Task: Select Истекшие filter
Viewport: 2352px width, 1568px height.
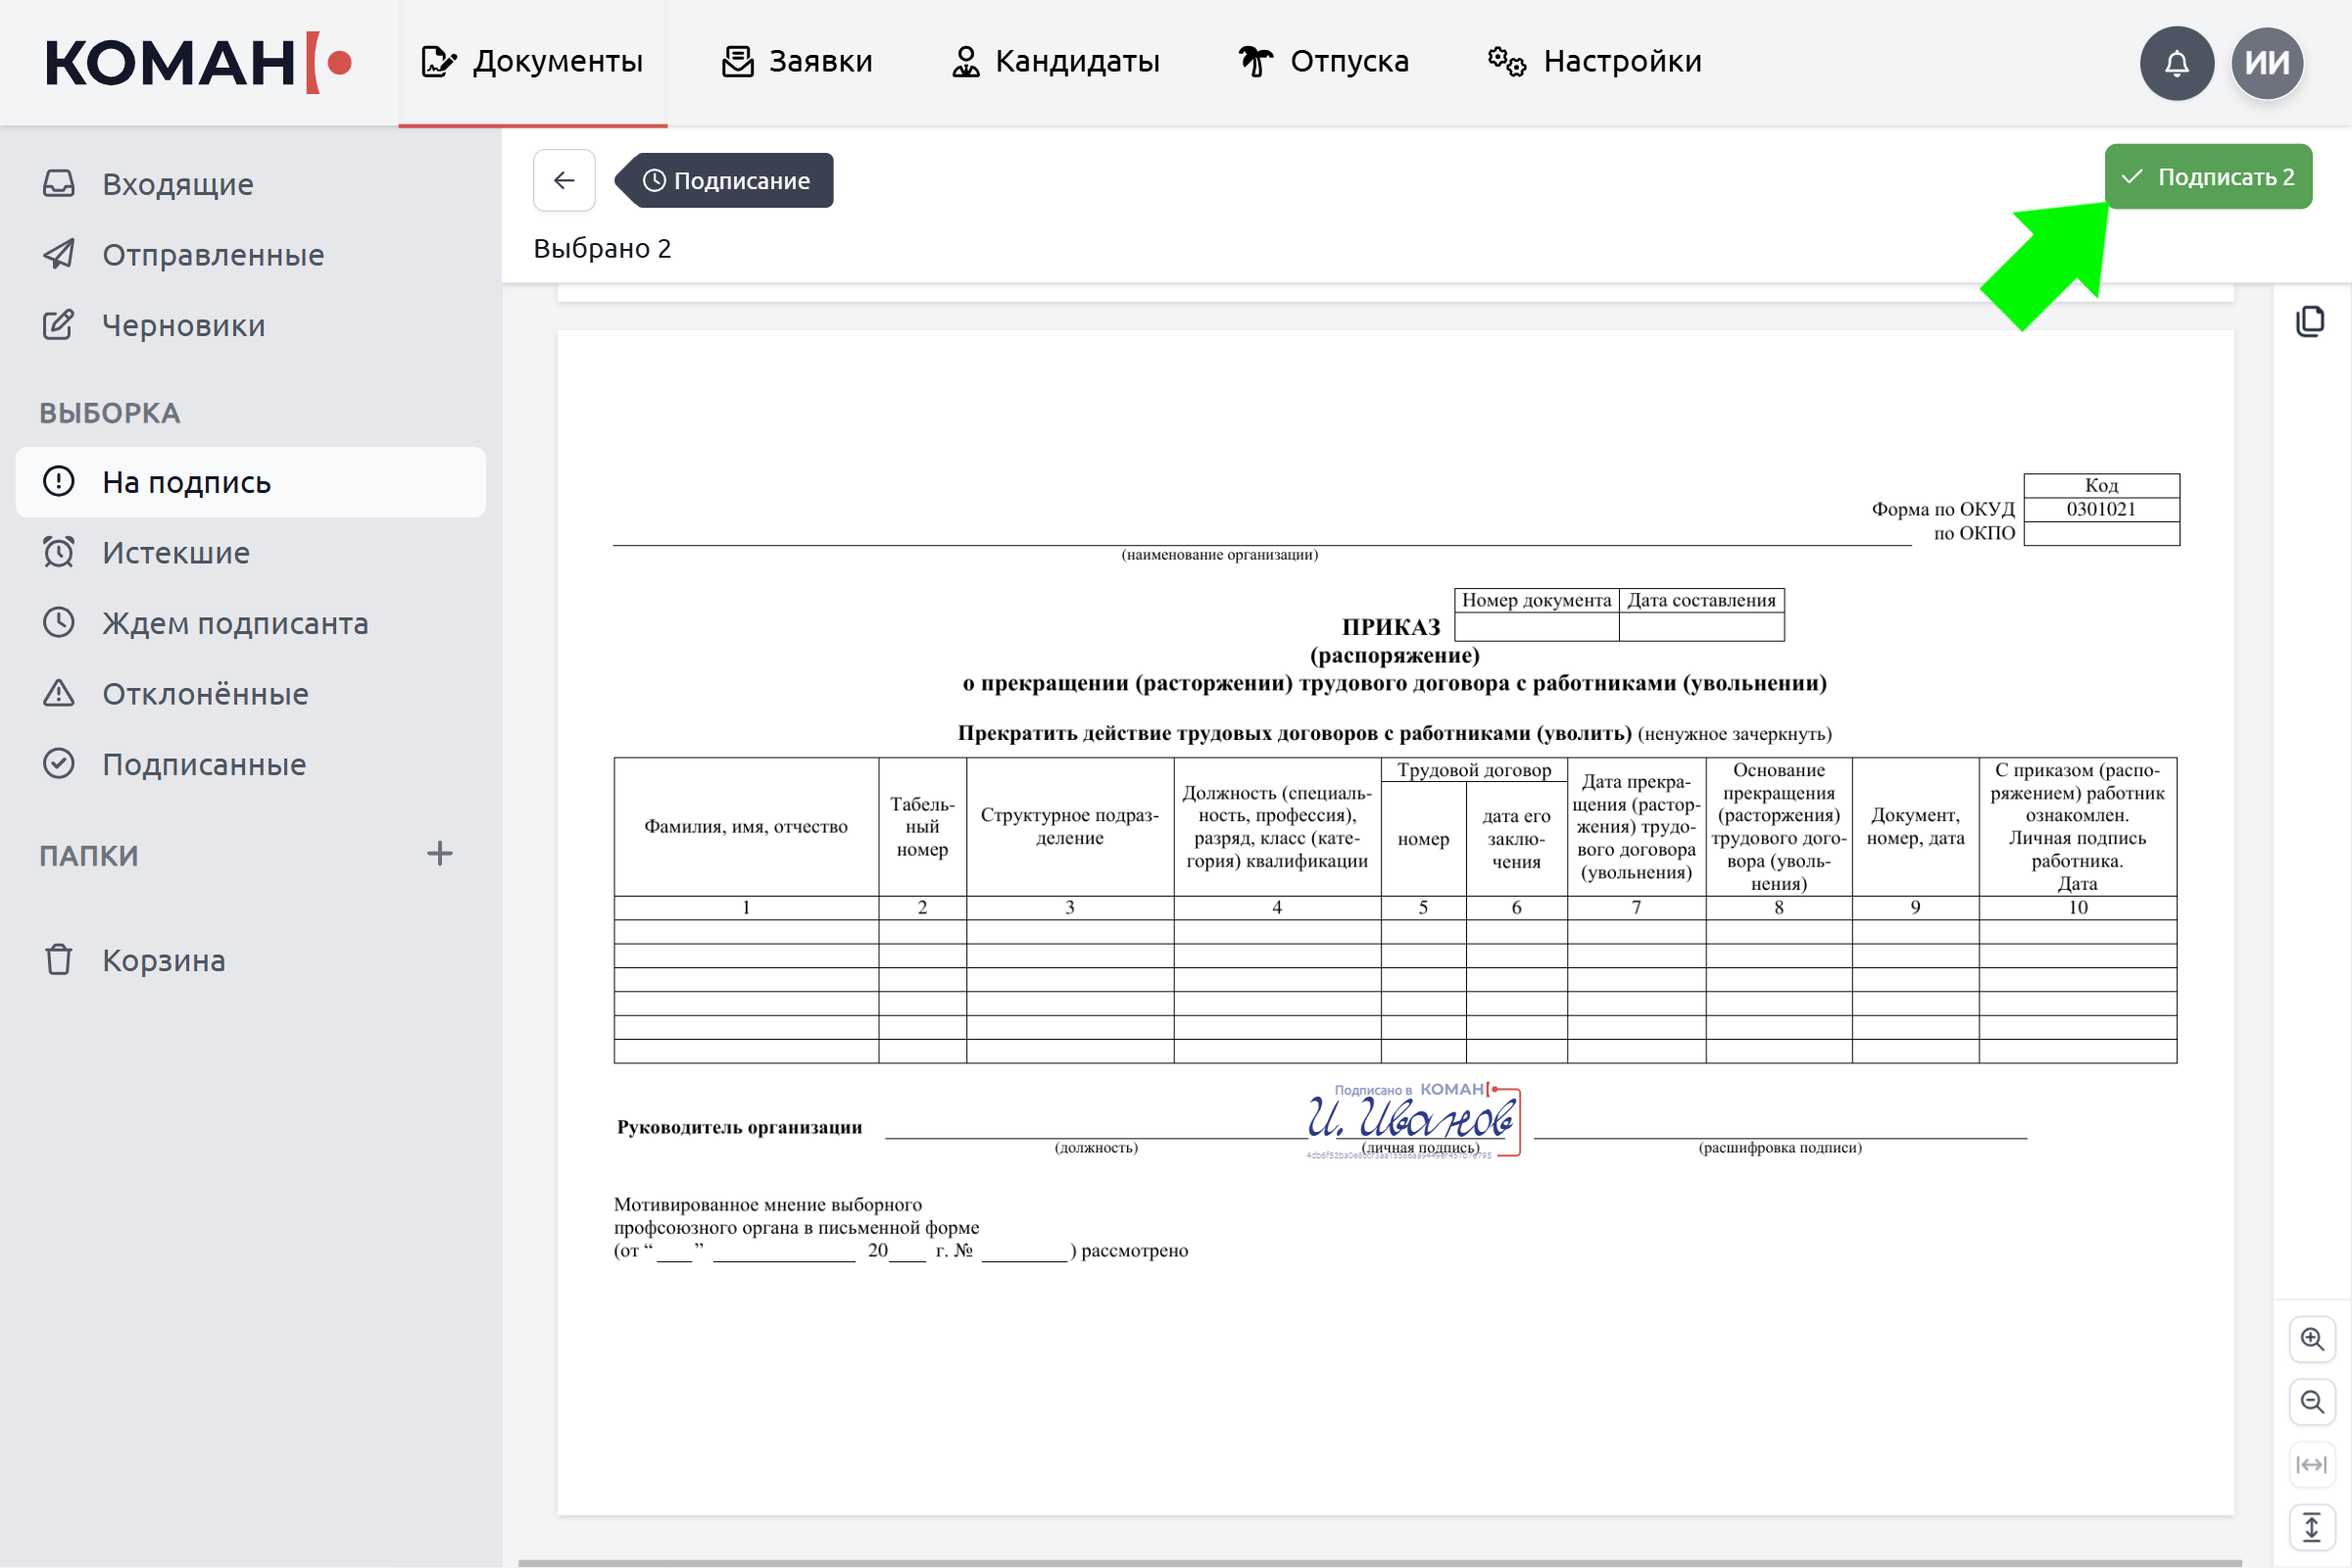Action: pos(250,553)
